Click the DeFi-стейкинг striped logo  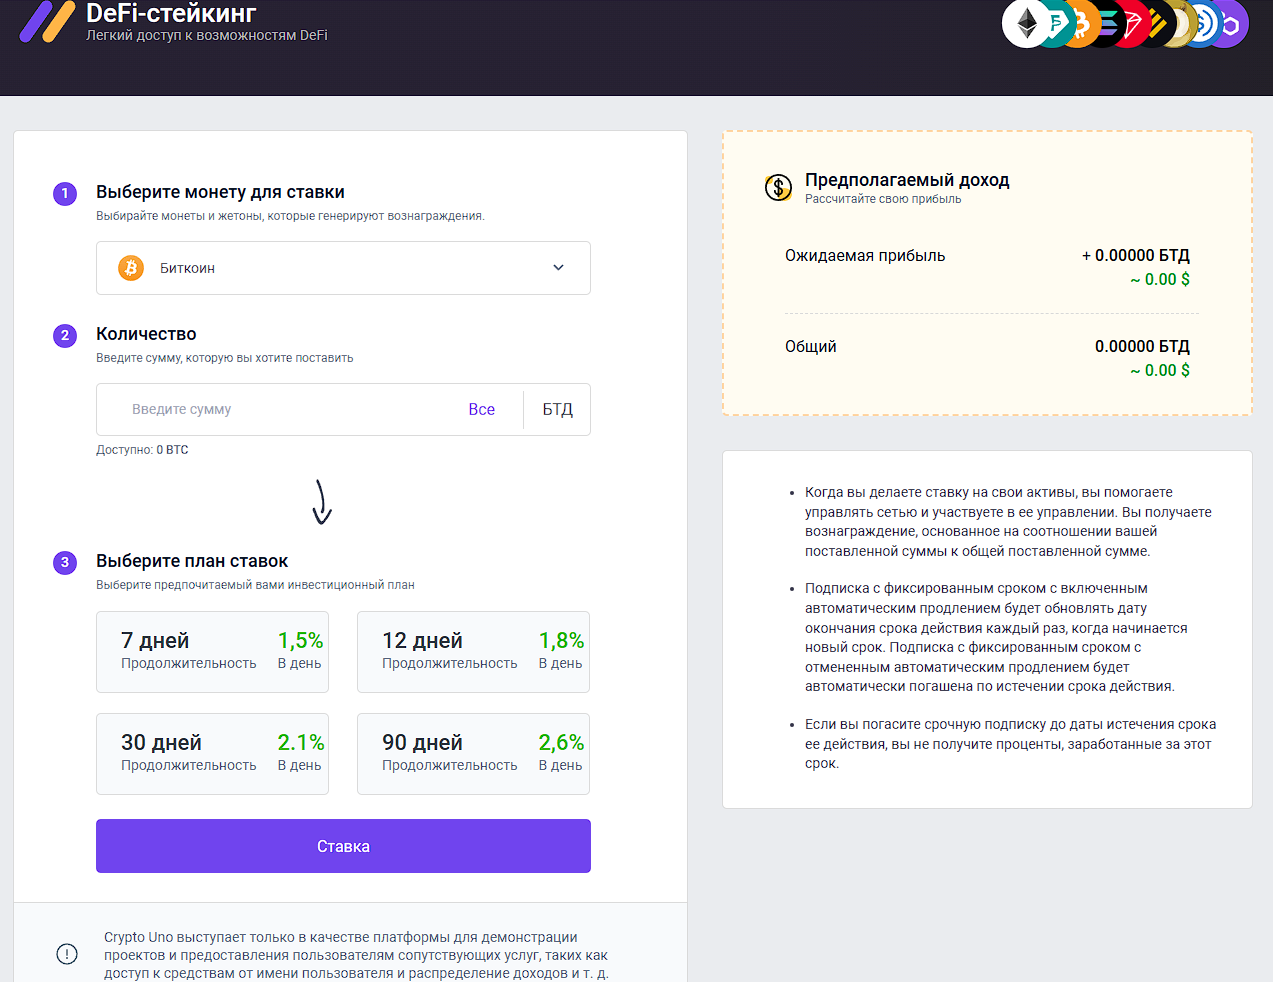tap(47, 22)
